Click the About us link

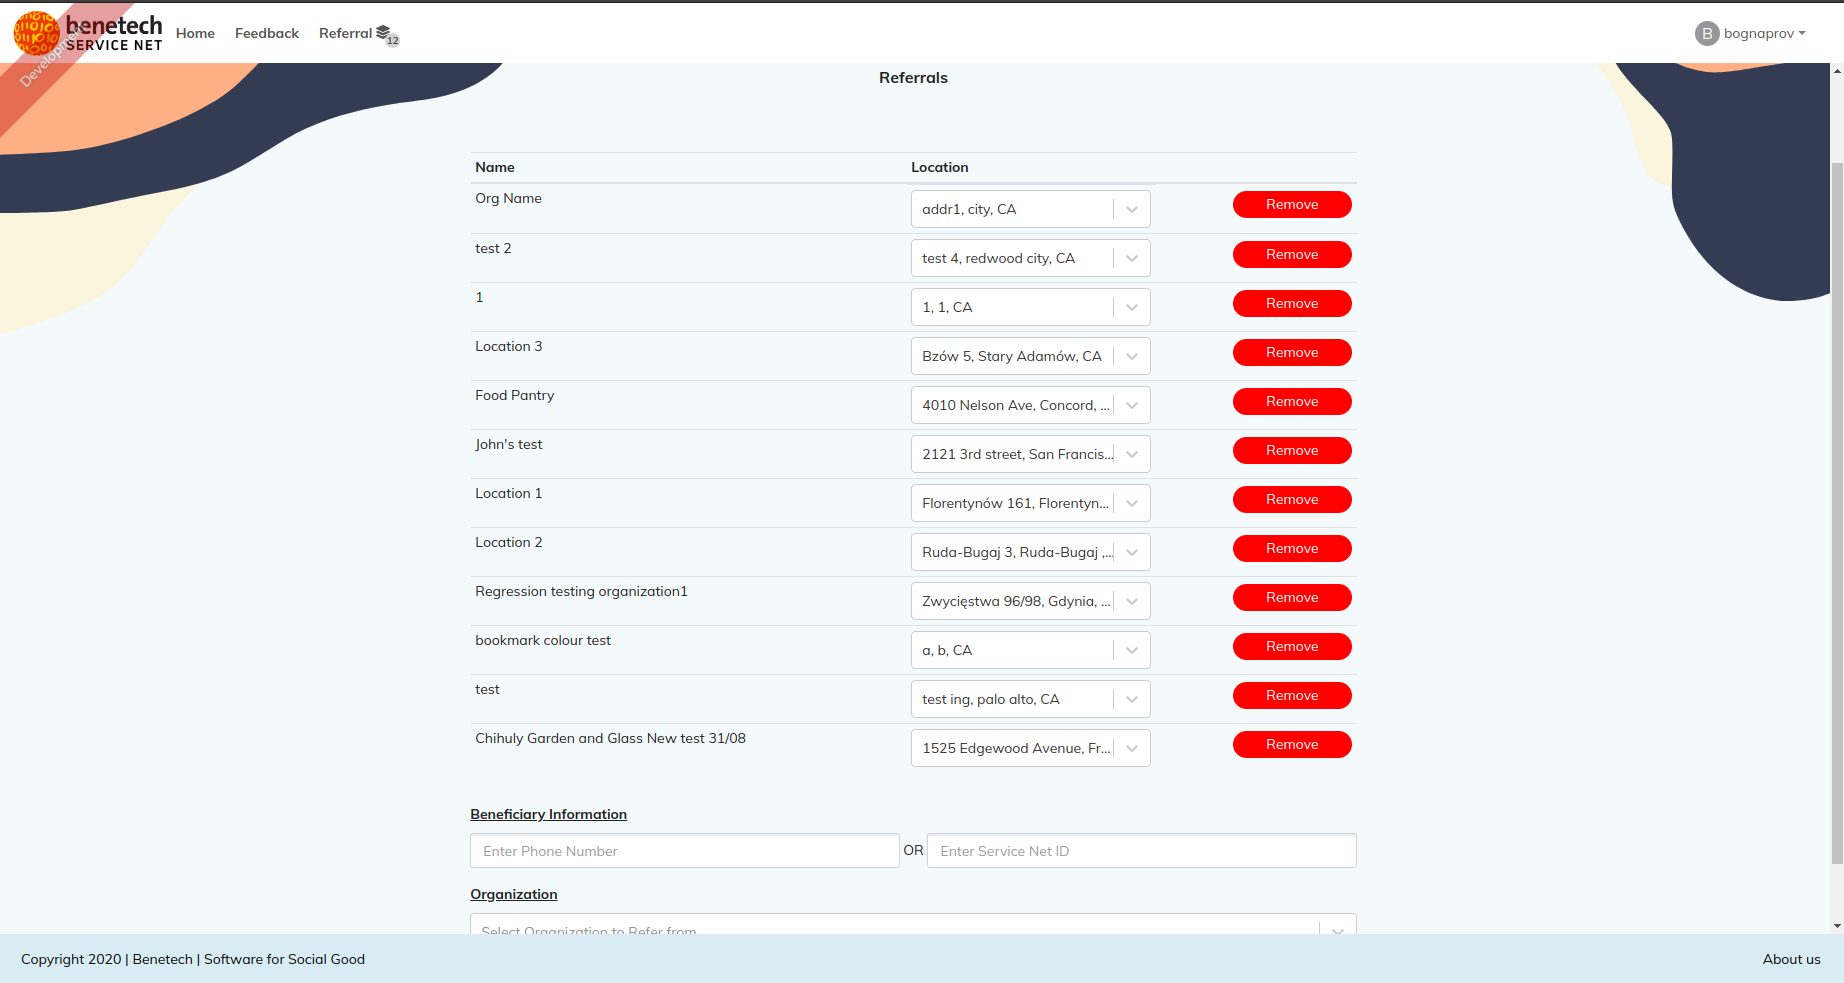1791,959
